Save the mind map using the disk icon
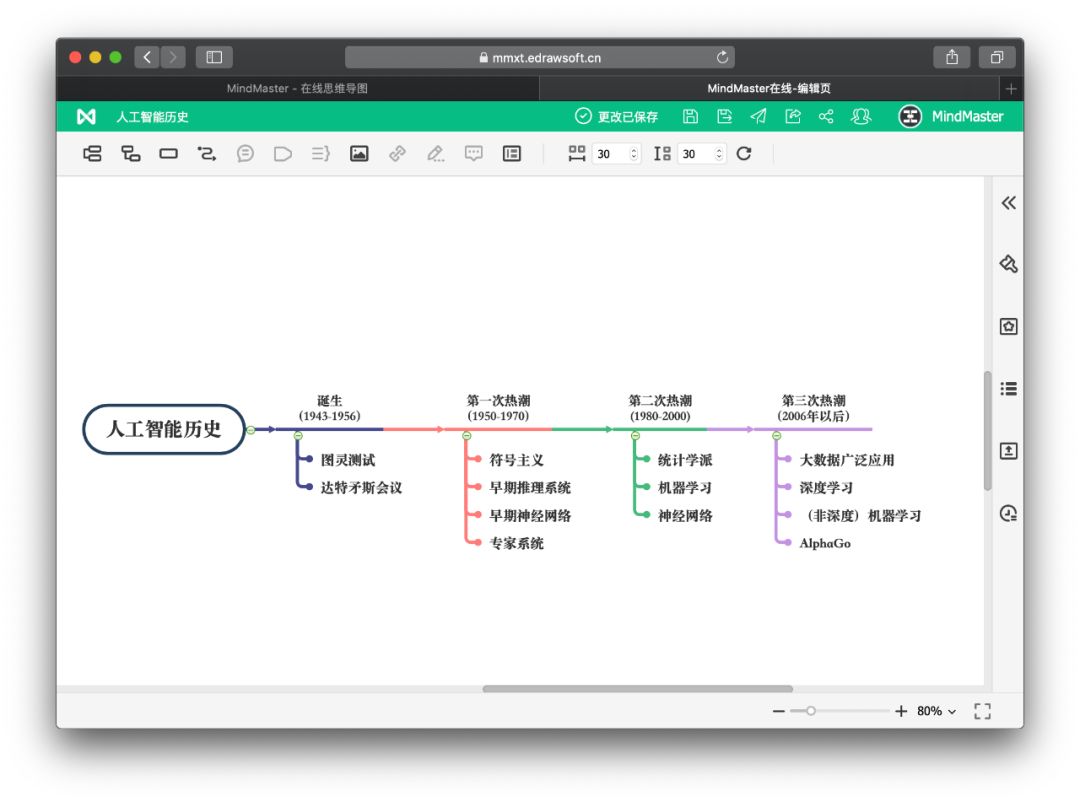Image resolution: width=1080 pixels, height=802 pixels. tap(690, 116)
